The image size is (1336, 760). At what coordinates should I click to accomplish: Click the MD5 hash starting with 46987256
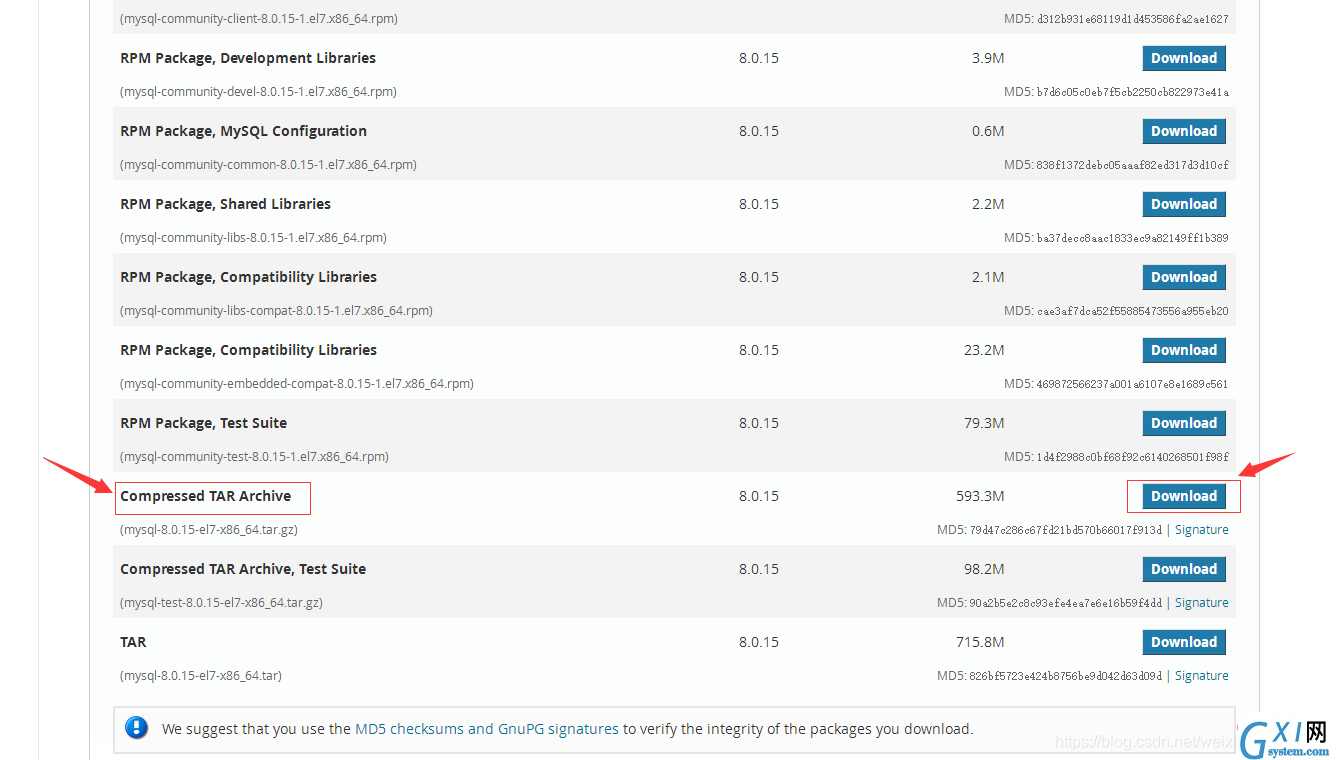[x=1134, y=384]
